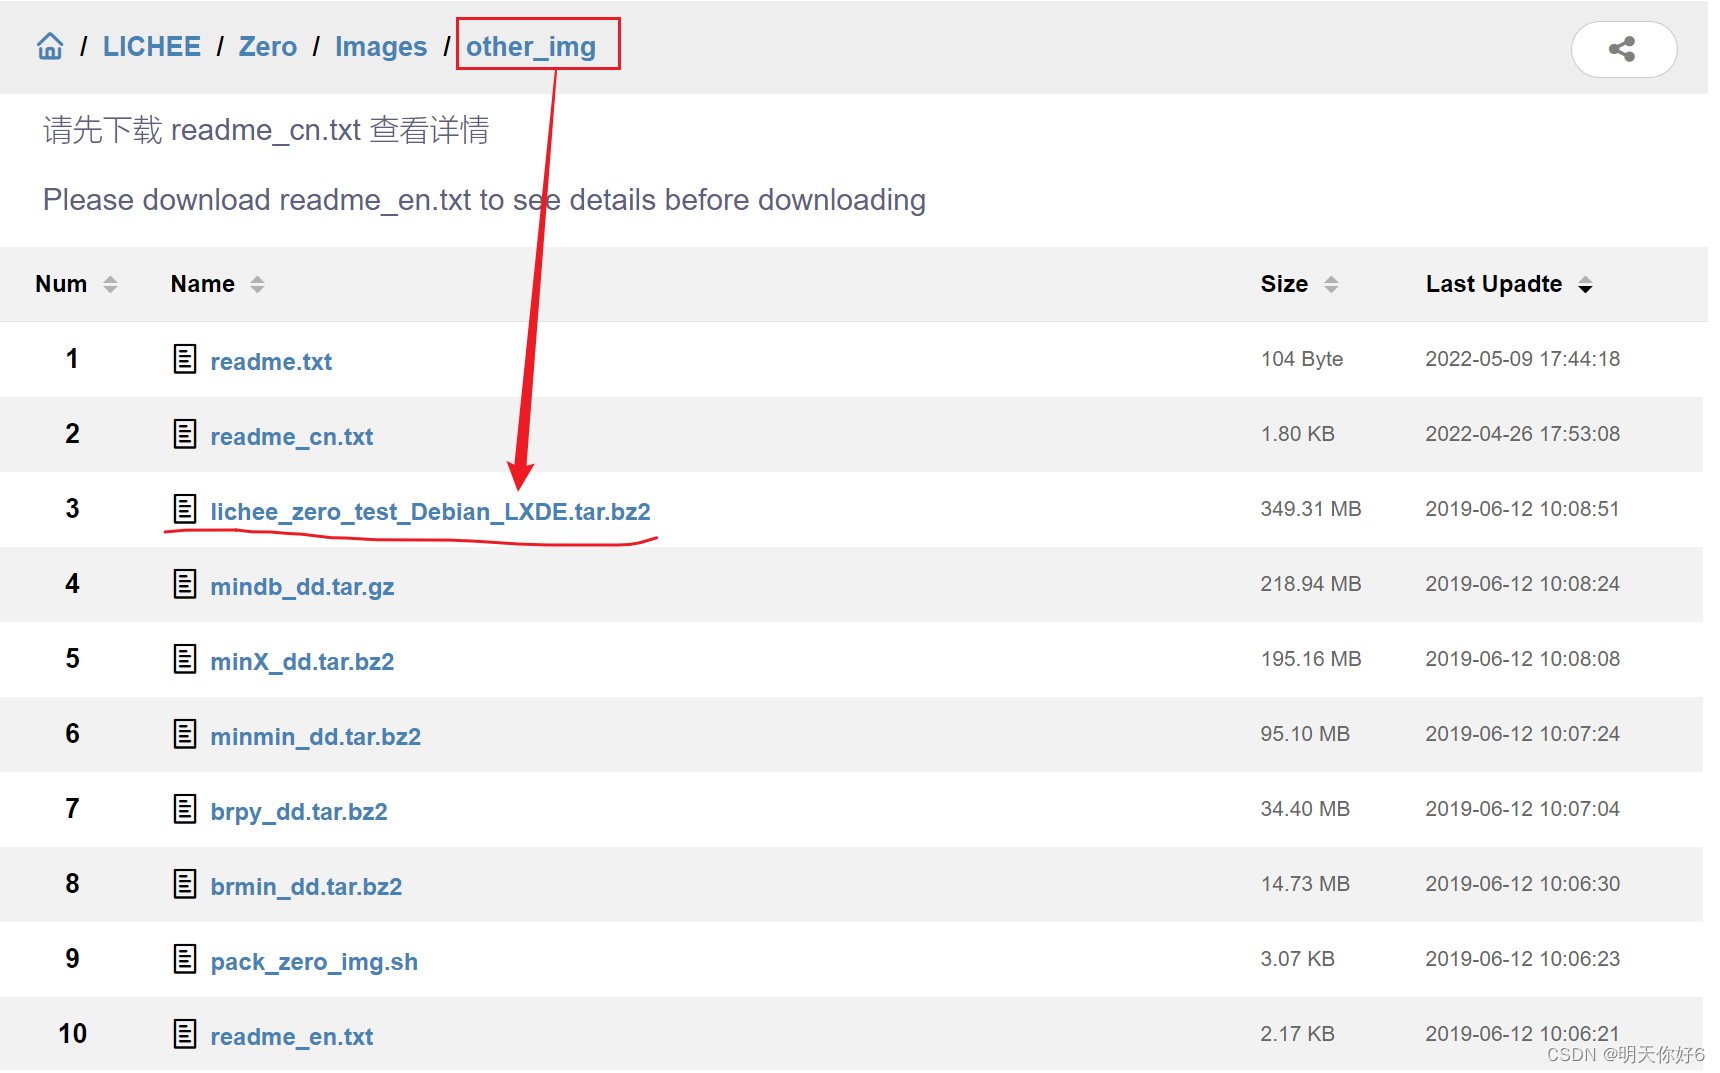Click size value 2.17 KB
The image size is (1720, 1073).
tap(1297, 1034)
